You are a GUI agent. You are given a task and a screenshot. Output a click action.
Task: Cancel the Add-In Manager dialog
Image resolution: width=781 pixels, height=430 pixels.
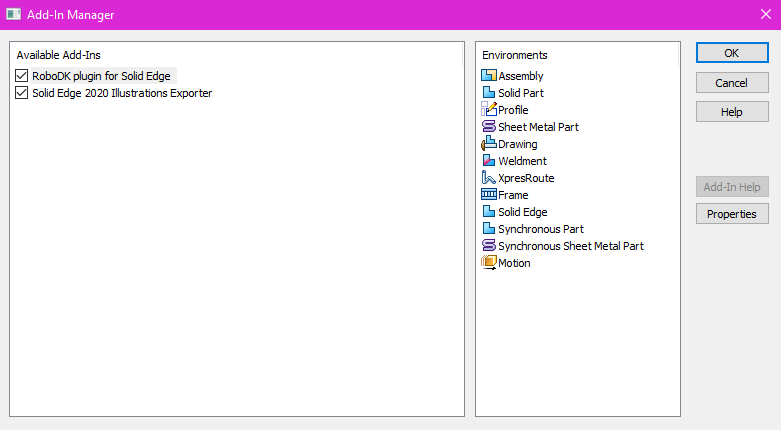tap(732, 83)
